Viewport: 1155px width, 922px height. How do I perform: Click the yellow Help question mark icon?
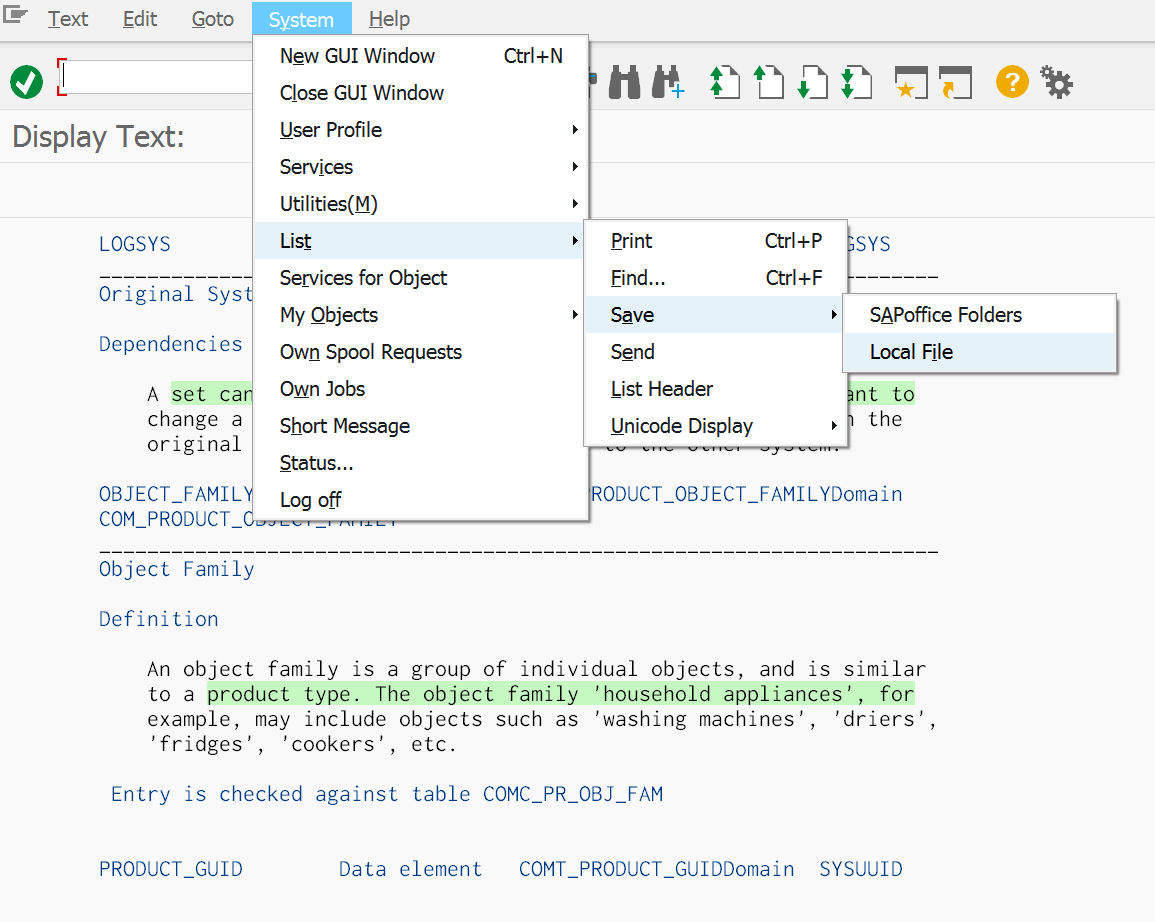click(x=1012, y=81)
